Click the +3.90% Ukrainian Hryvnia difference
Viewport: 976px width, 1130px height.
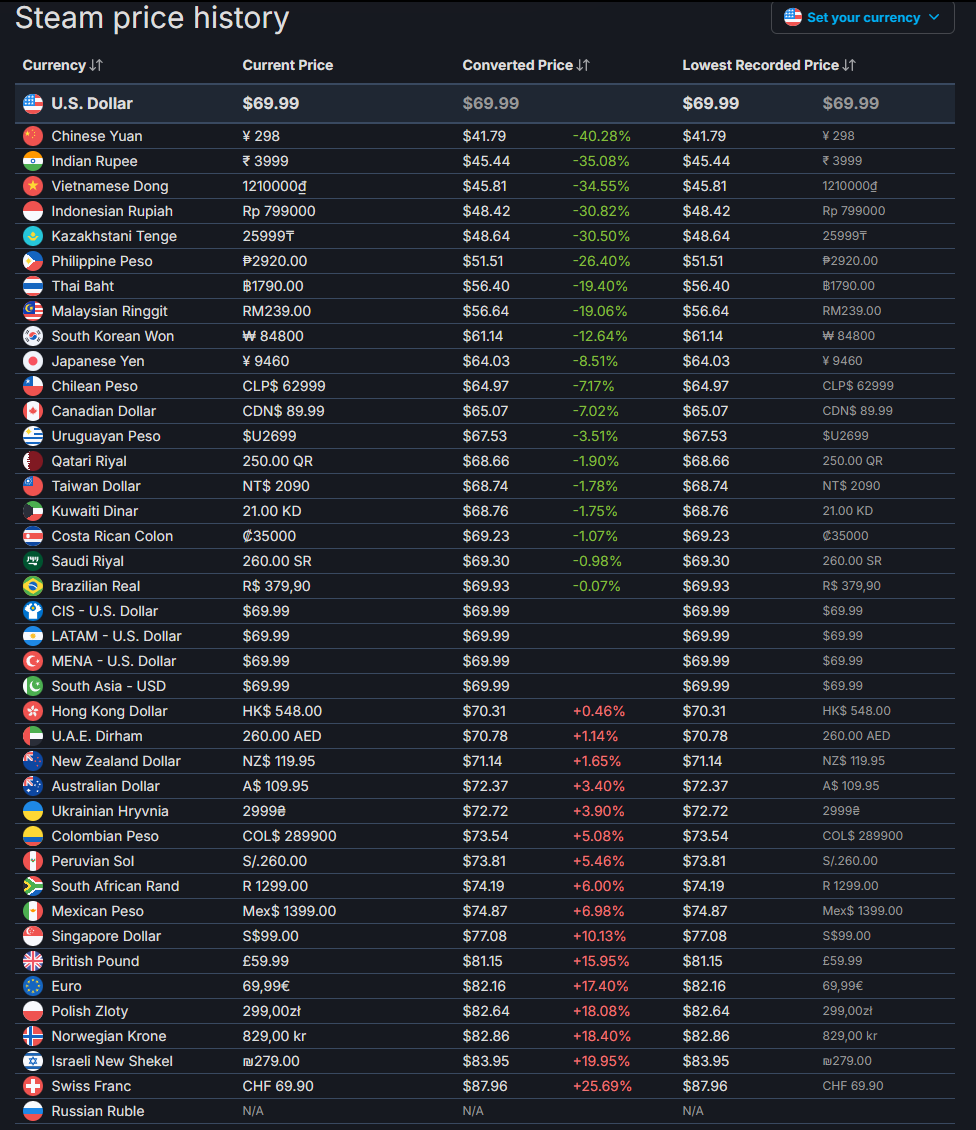coord(598,811)
